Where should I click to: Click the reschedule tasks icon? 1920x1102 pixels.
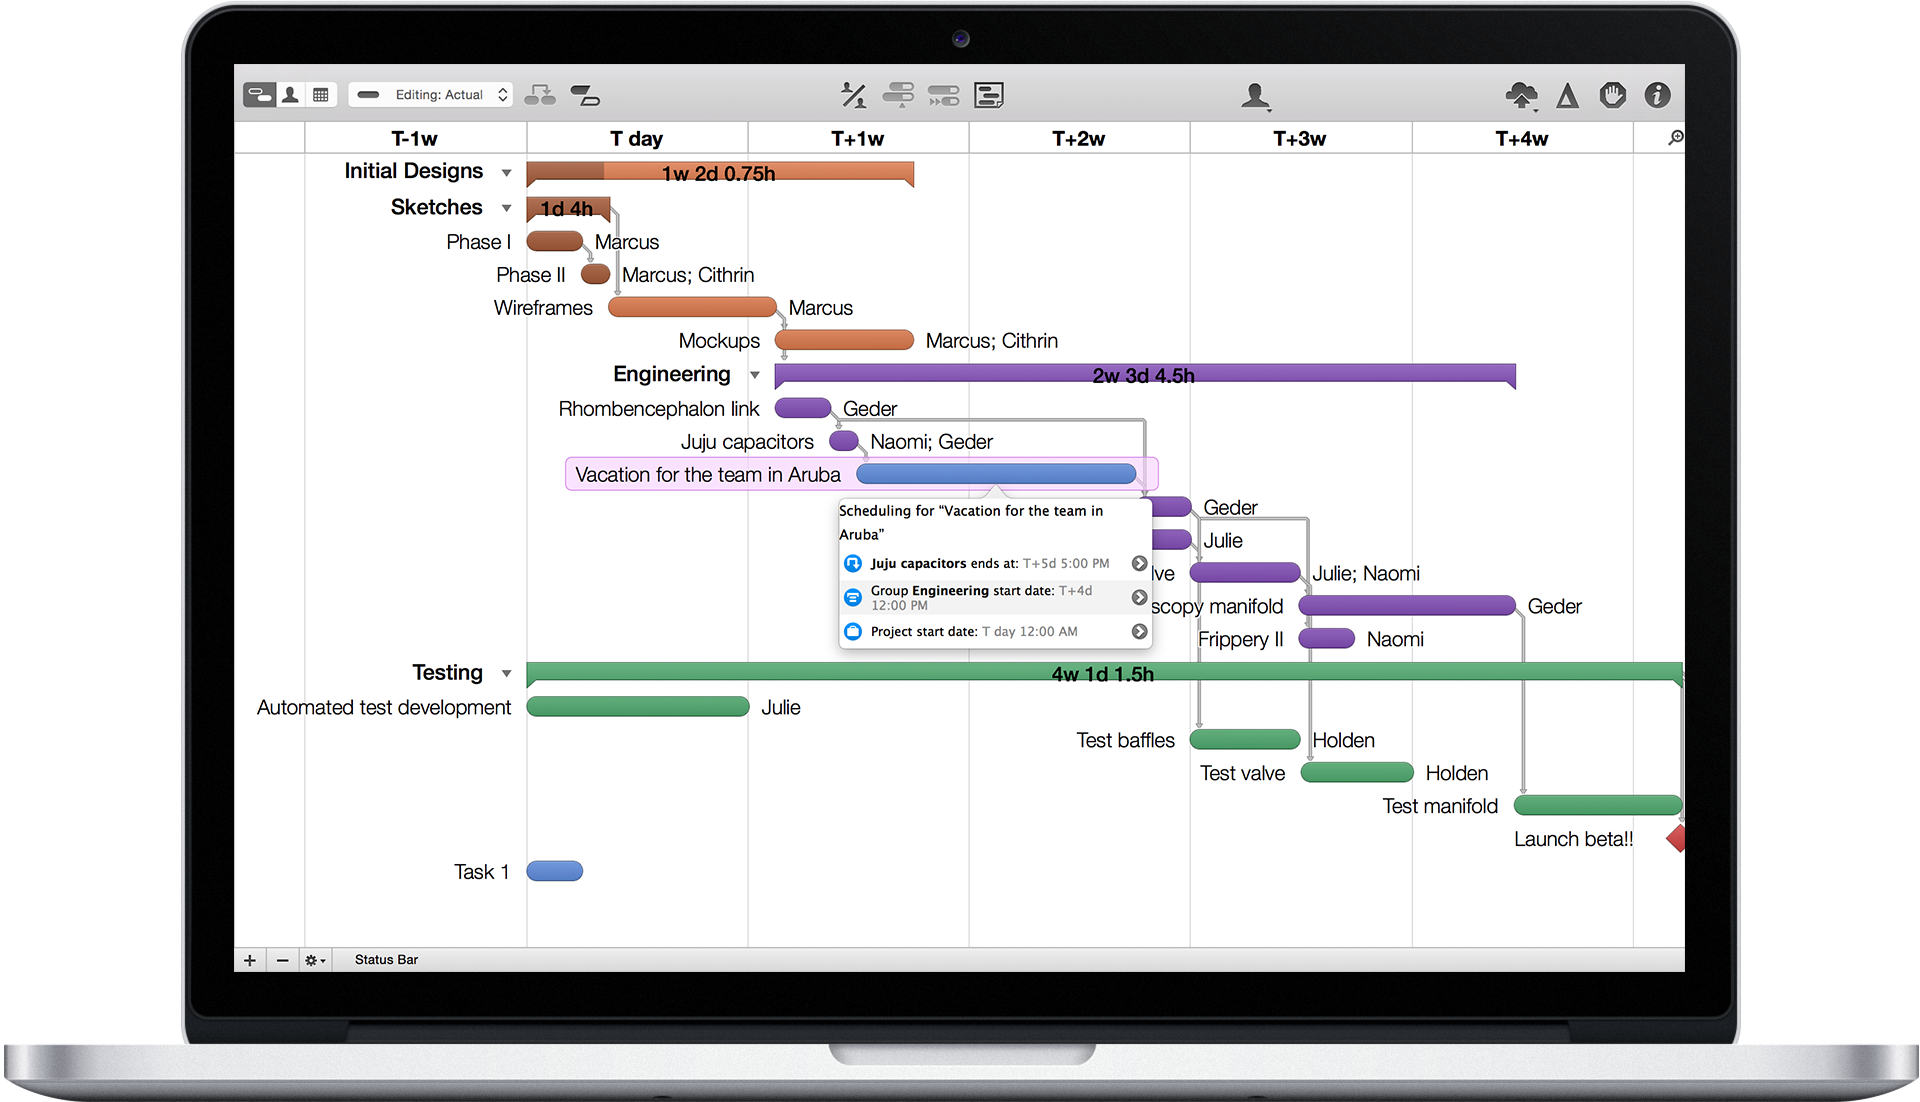943,95
